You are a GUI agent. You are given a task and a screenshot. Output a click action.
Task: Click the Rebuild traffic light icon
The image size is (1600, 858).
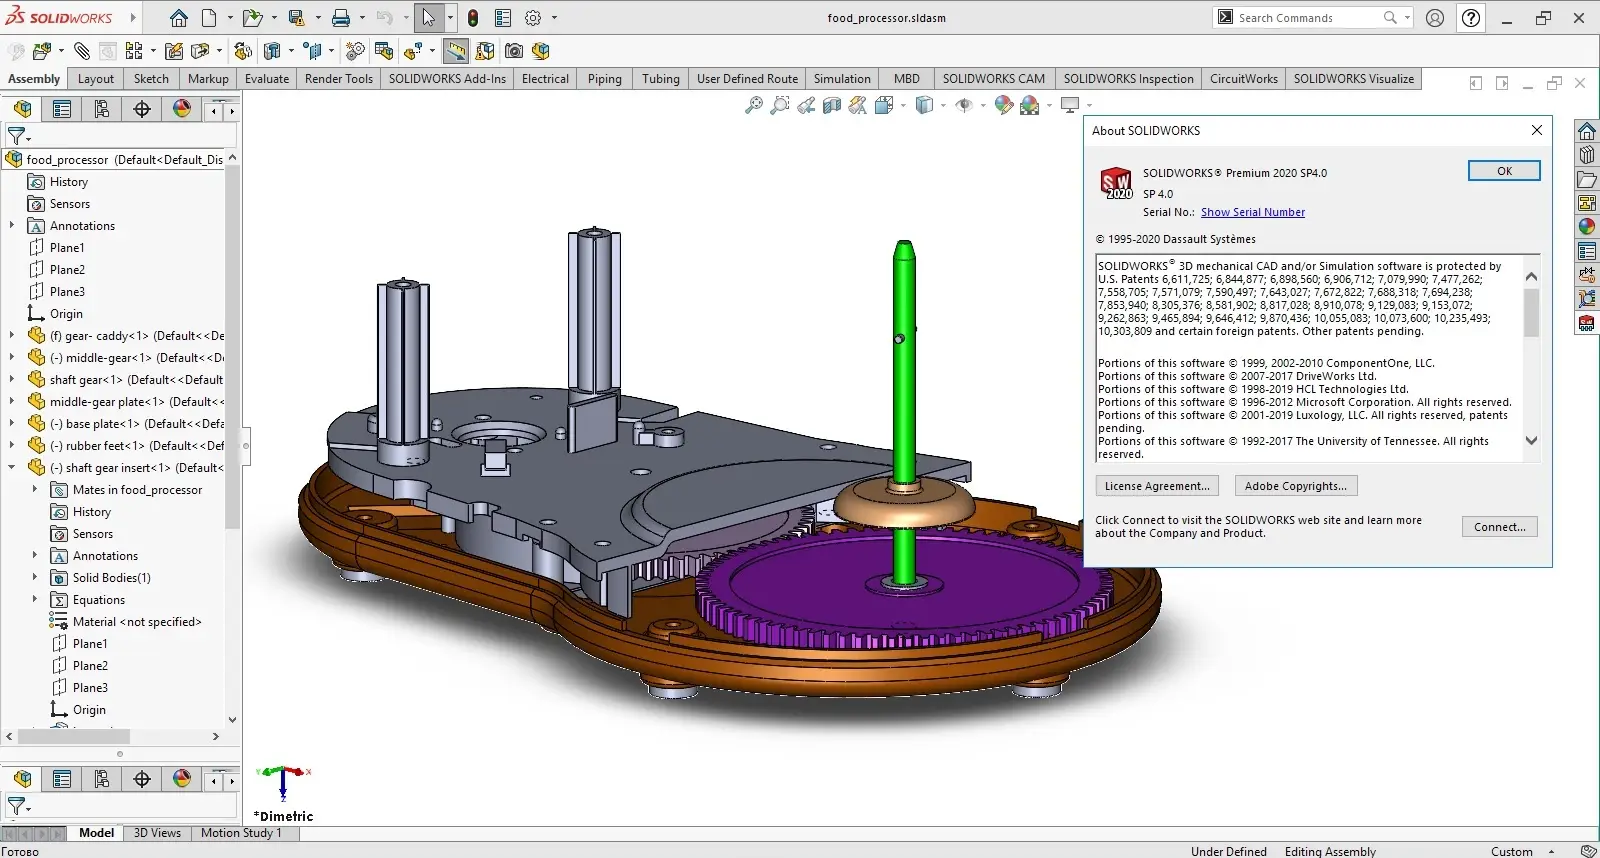(x=473, y=18)
